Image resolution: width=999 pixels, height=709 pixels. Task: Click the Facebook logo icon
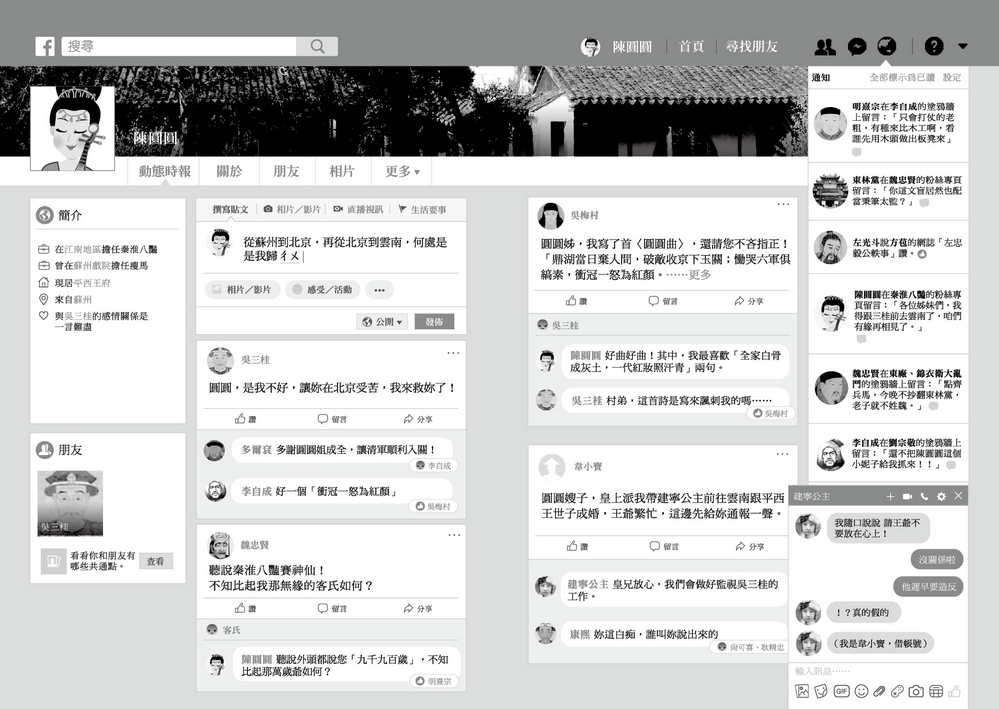[45, 47]
